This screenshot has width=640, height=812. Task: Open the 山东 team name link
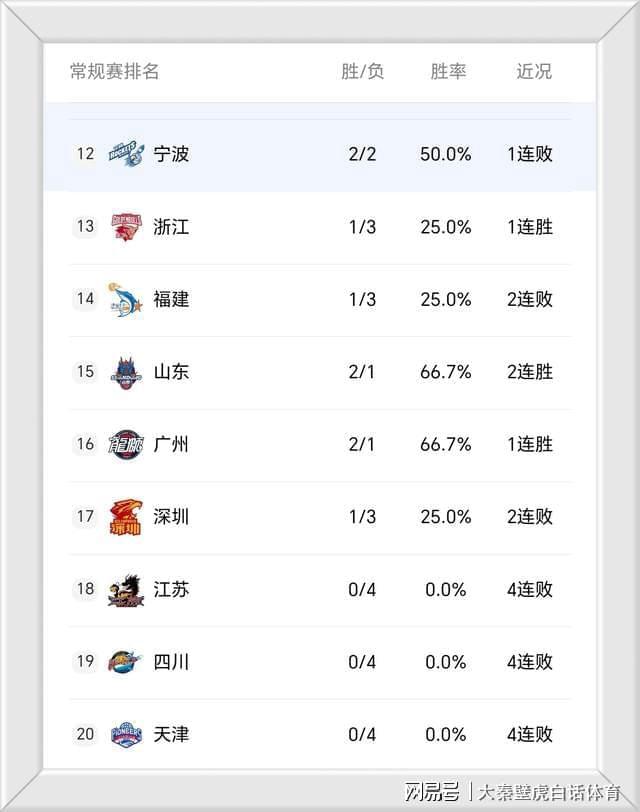pos(171,372)
